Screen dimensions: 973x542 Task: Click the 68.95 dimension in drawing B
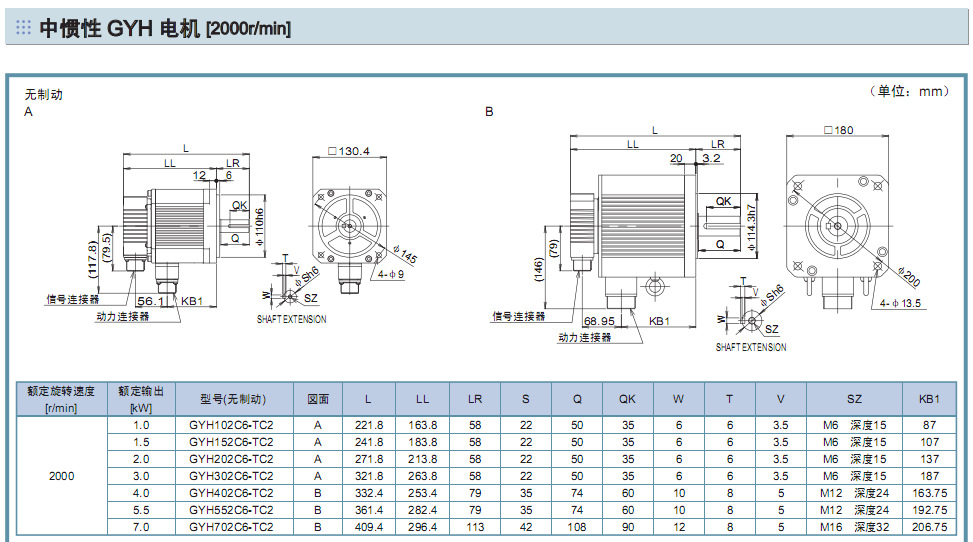[599, 321]
